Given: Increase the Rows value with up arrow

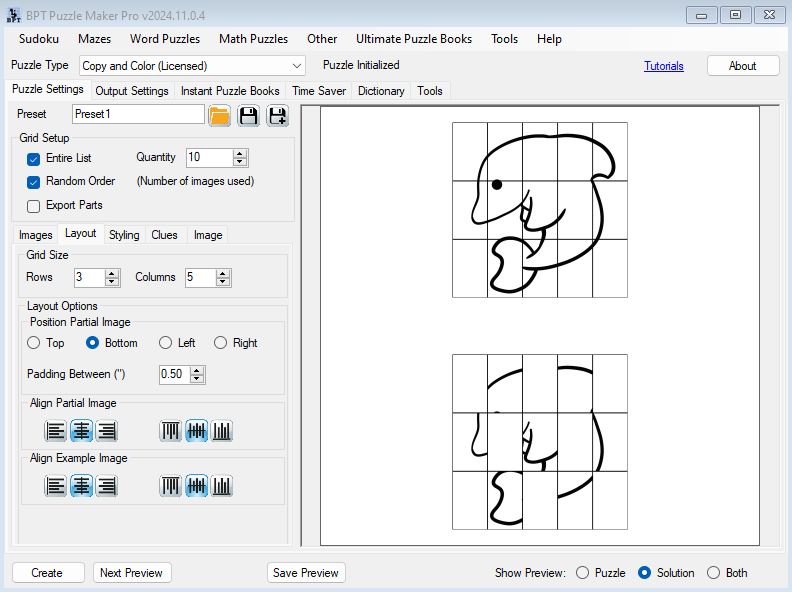Looking at the screenshot, I should (112, 273).
